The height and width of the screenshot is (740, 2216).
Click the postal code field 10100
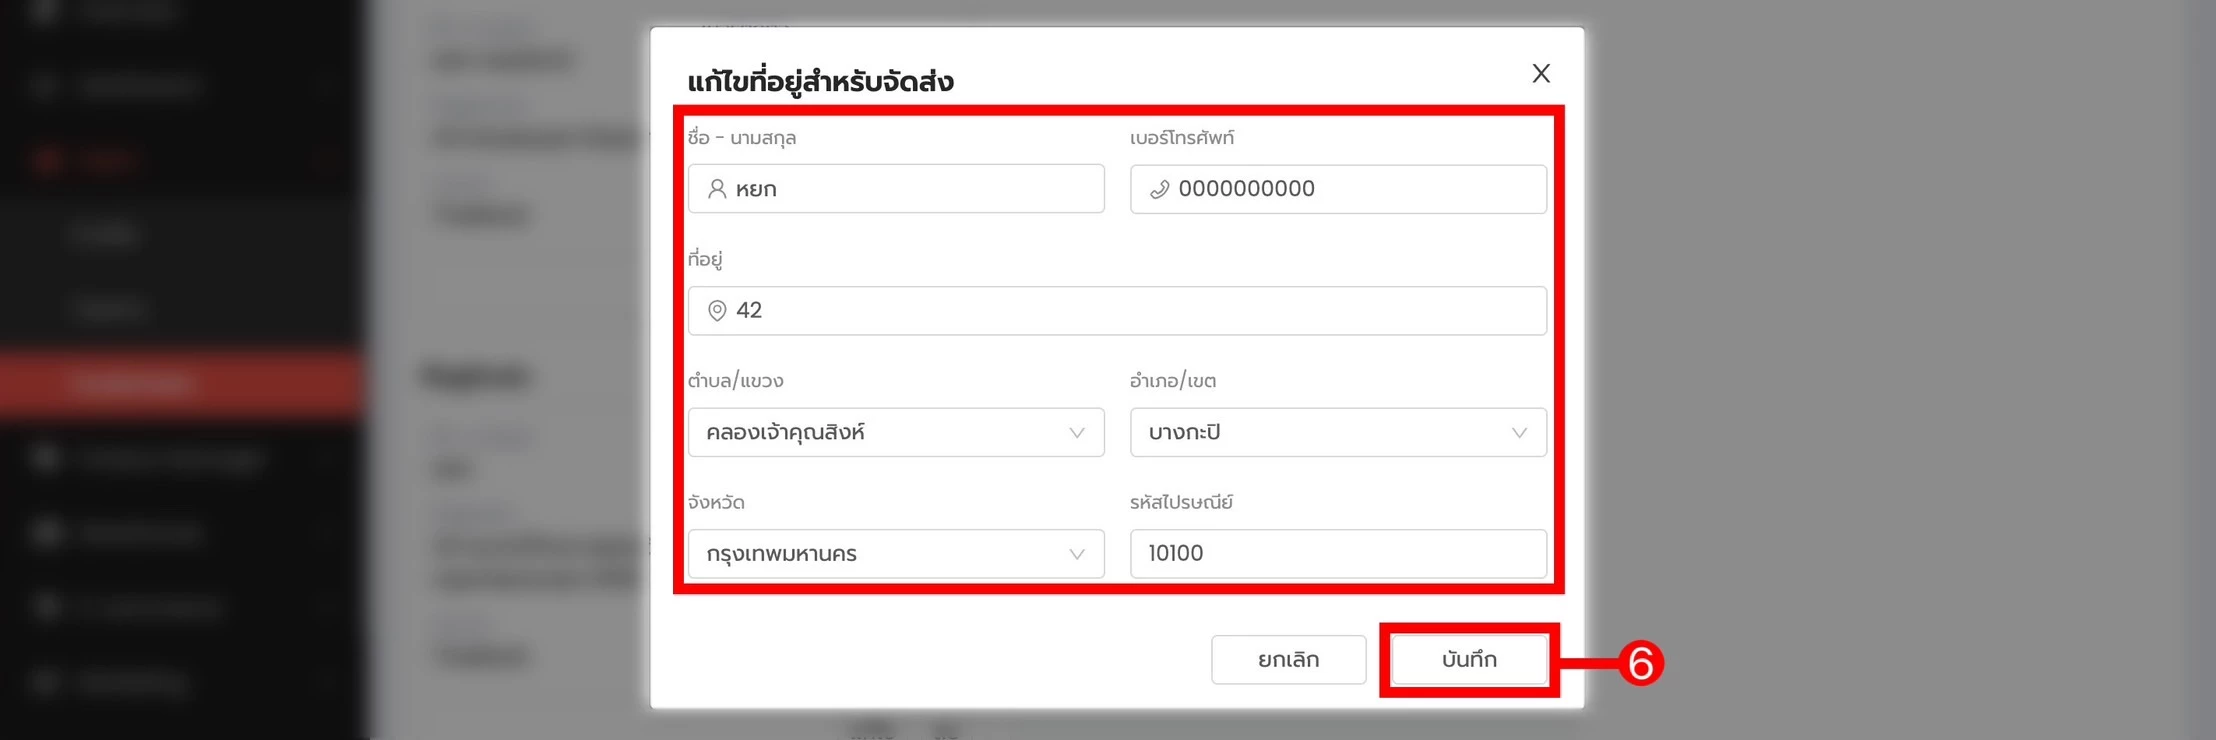tap(1338, 553)
